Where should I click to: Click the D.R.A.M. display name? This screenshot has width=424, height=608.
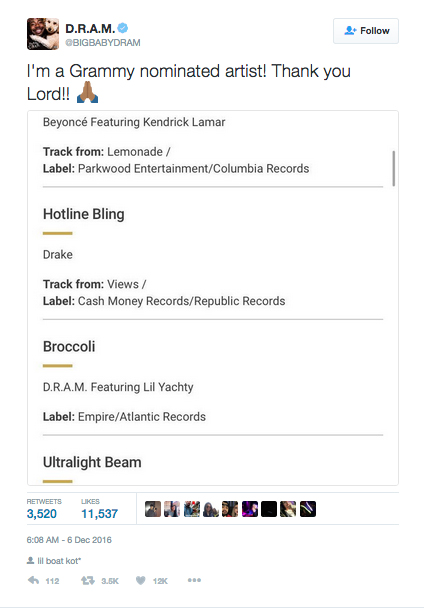point(90,28)
